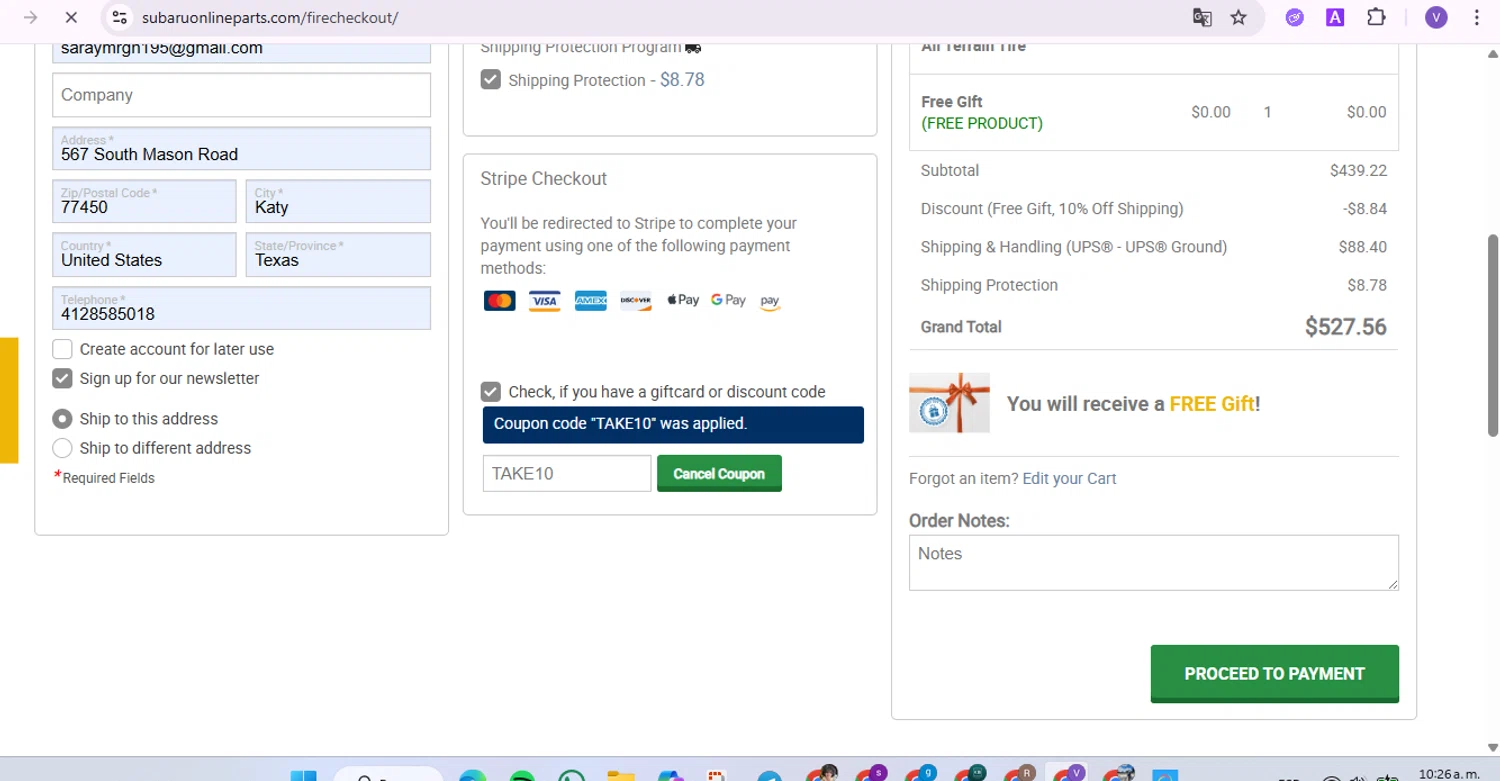The image size is (1500, 781).
Task: Open the purple round extension icon
Action: tap(1295, 18)
